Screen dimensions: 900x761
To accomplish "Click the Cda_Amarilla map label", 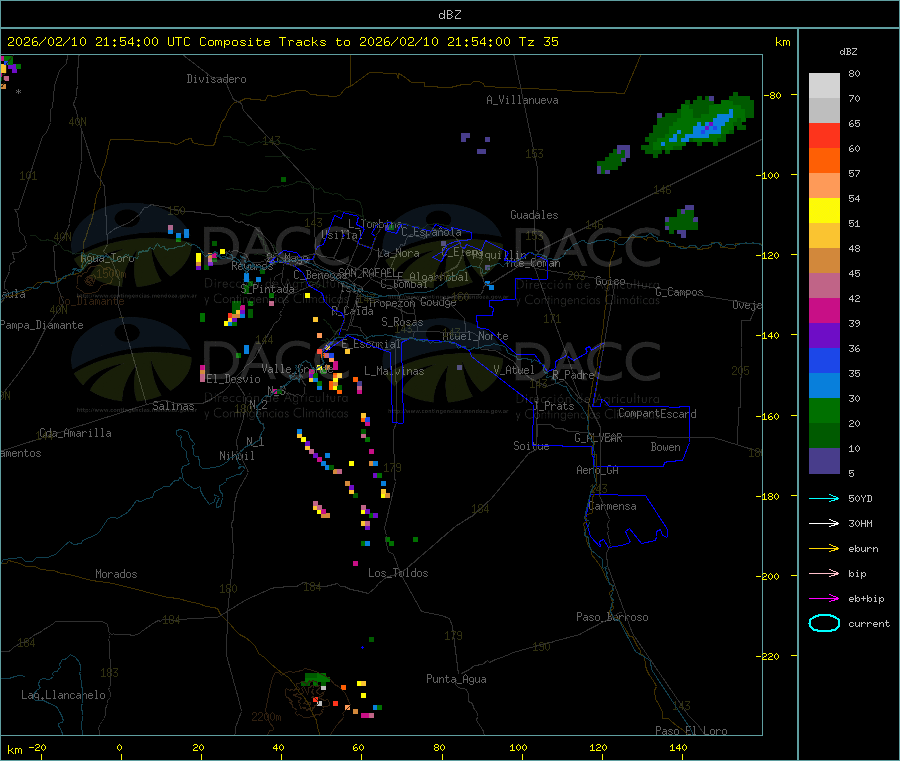I will (x=75, y=433).
